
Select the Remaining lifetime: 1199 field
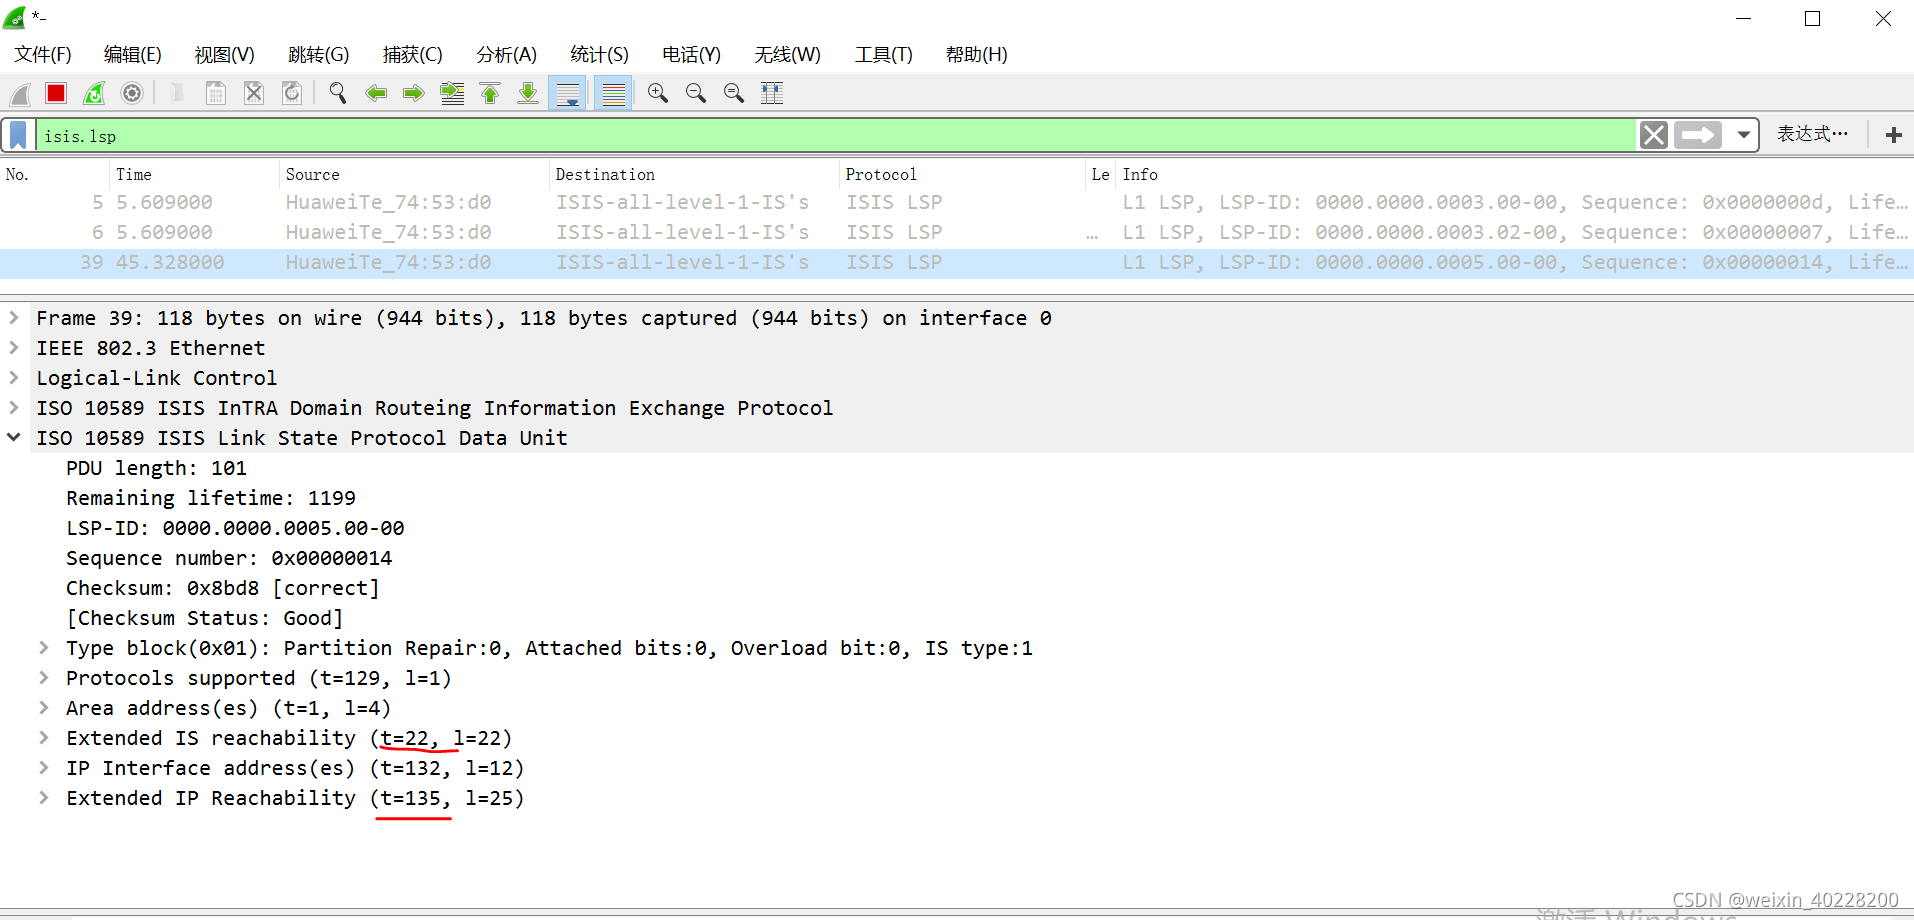pos(211,498)
